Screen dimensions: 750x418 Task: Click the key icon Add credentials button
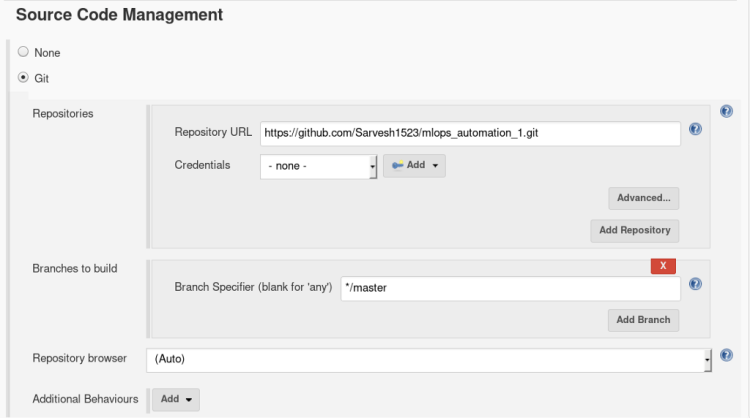[x=414, y=166]
